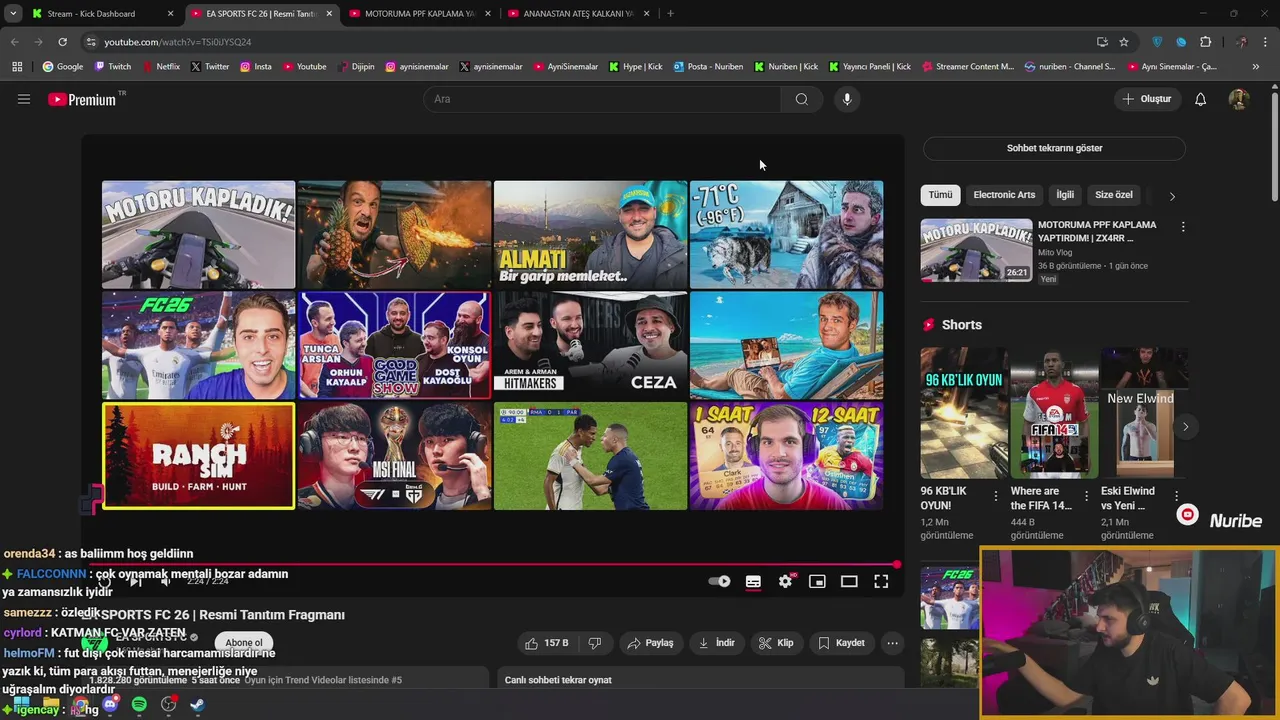Select the Size özel filter chip

point(1114,195)
